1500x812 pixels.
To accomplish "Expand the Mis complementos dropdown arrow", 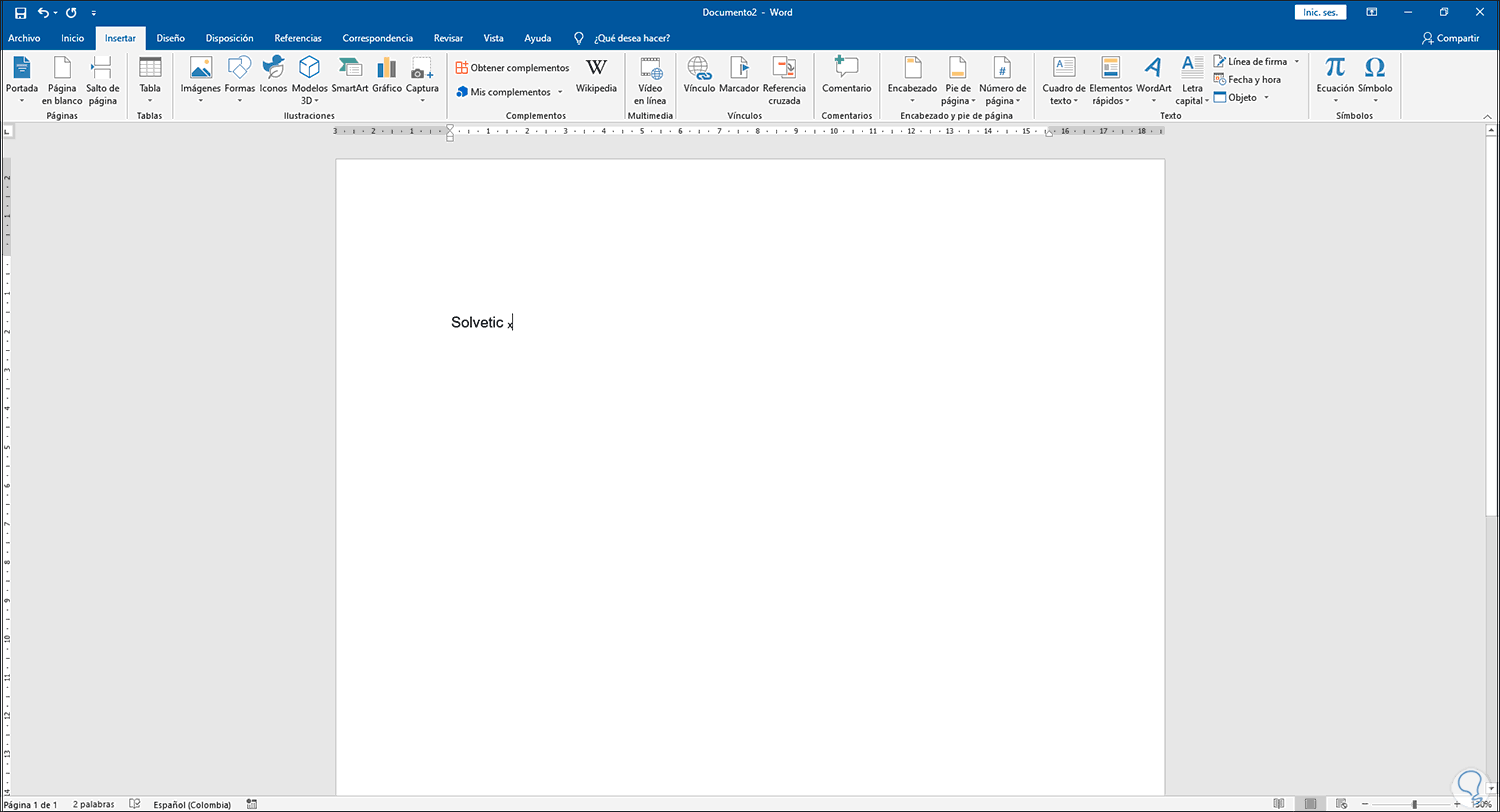I will click(x=560, y=92).
